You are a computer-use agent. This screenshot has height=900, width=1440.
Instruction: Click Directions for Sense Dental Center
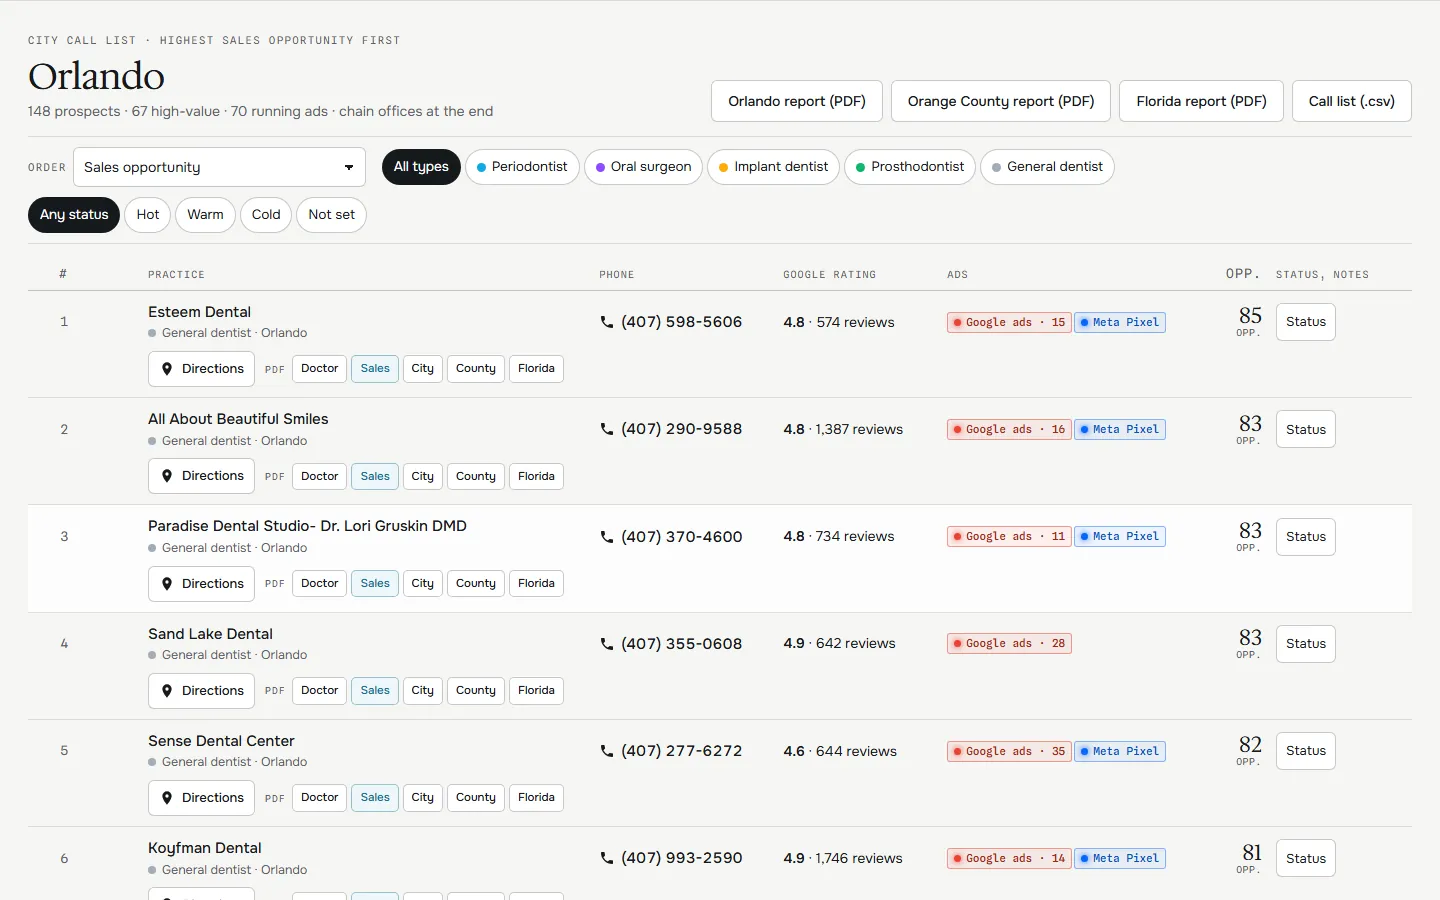(202, 798)
